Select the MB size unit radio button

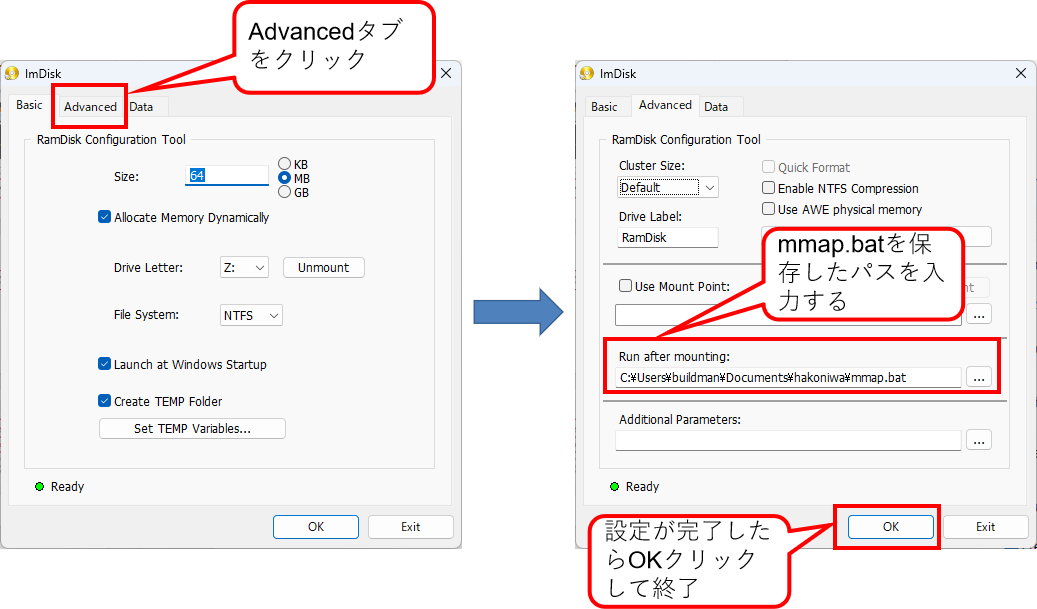click(284, 178)
